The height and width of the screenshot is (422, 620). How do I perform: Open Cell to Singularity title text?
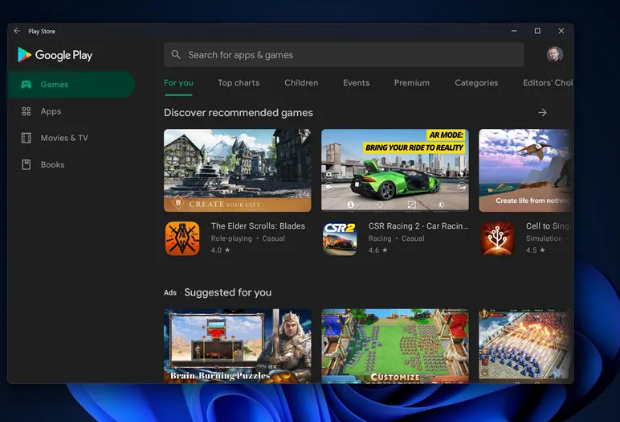click(x=549, y=226)
